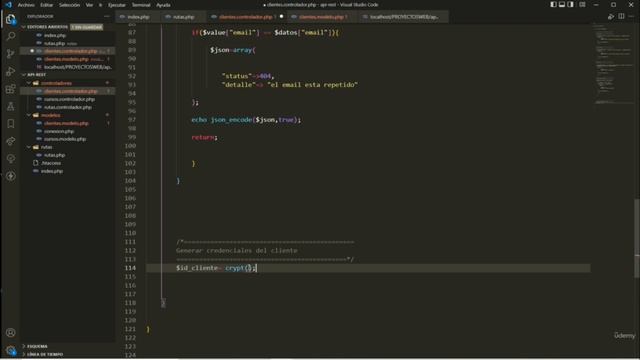This screenshot has width=640, height=360.
Task: Expand the Esquema section
Action: [24, 346]
